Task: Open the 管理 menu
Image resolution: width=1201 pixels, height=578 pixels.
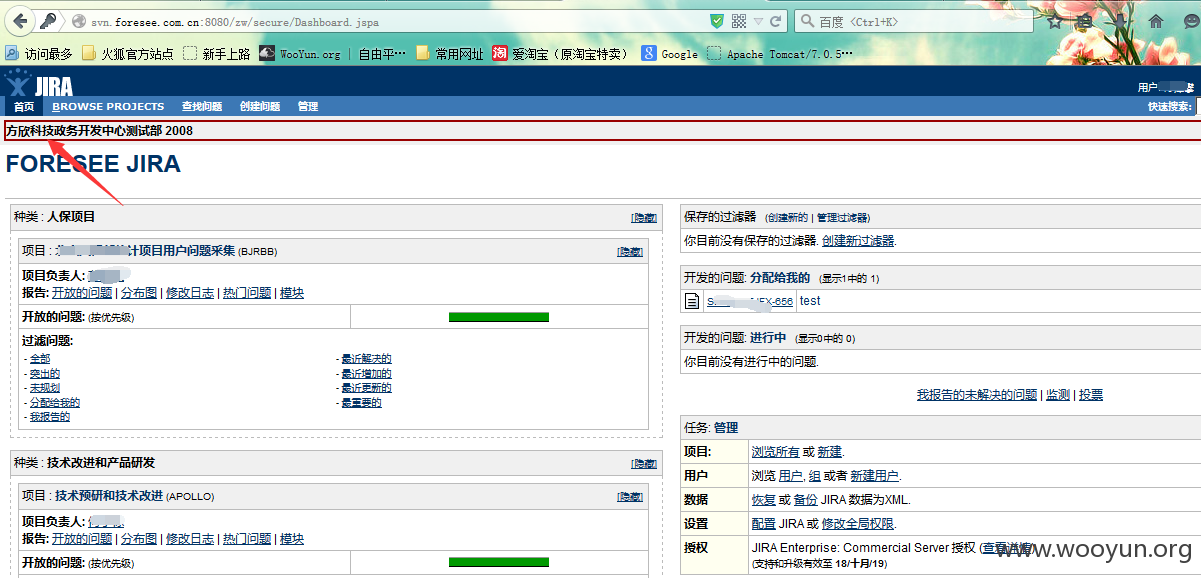Action: 308,106
